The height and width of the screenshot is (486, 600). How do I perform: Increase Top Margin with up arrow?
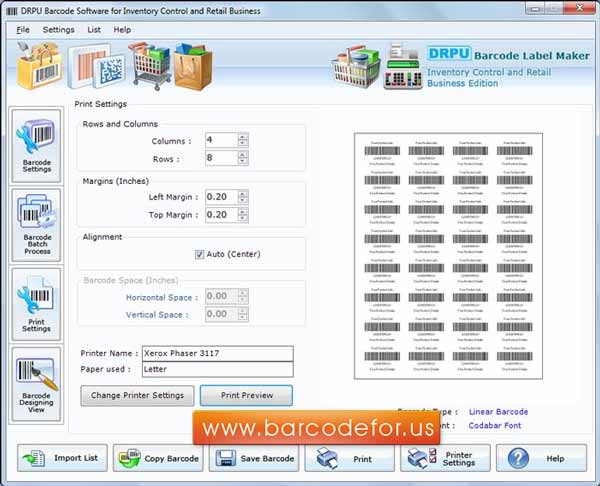pyautogui.click(x=243, y=212)
